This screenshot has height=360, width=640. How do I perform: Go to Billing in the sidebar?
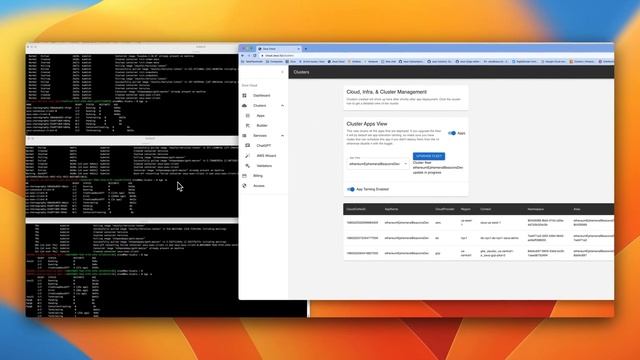coord(258,176)
